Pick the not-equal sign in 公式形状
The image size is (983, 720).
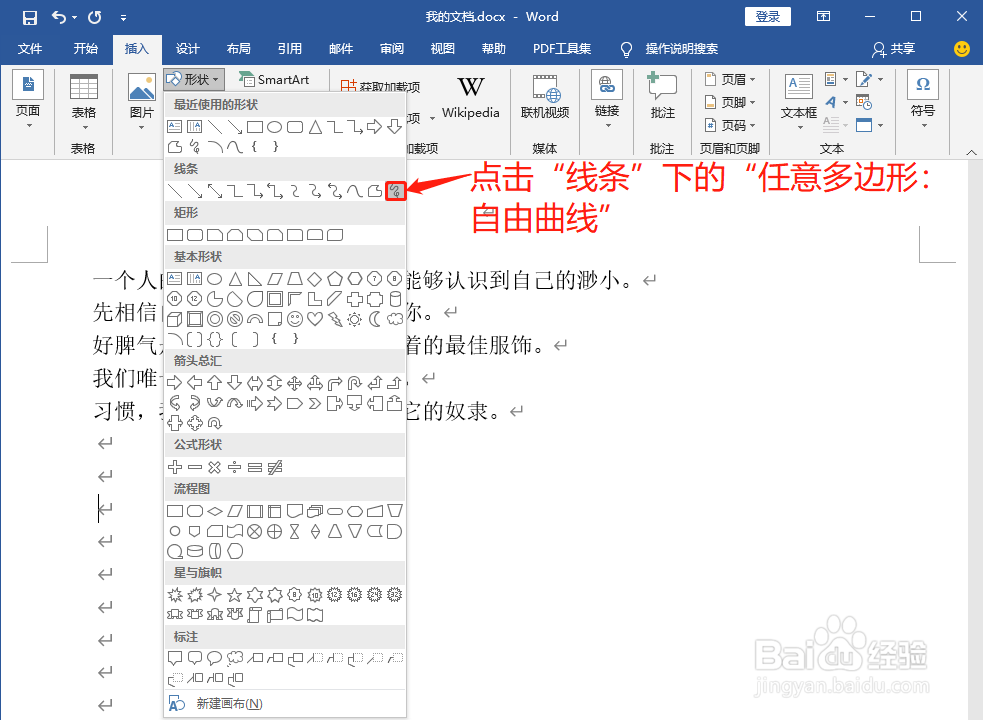point(275,467)
